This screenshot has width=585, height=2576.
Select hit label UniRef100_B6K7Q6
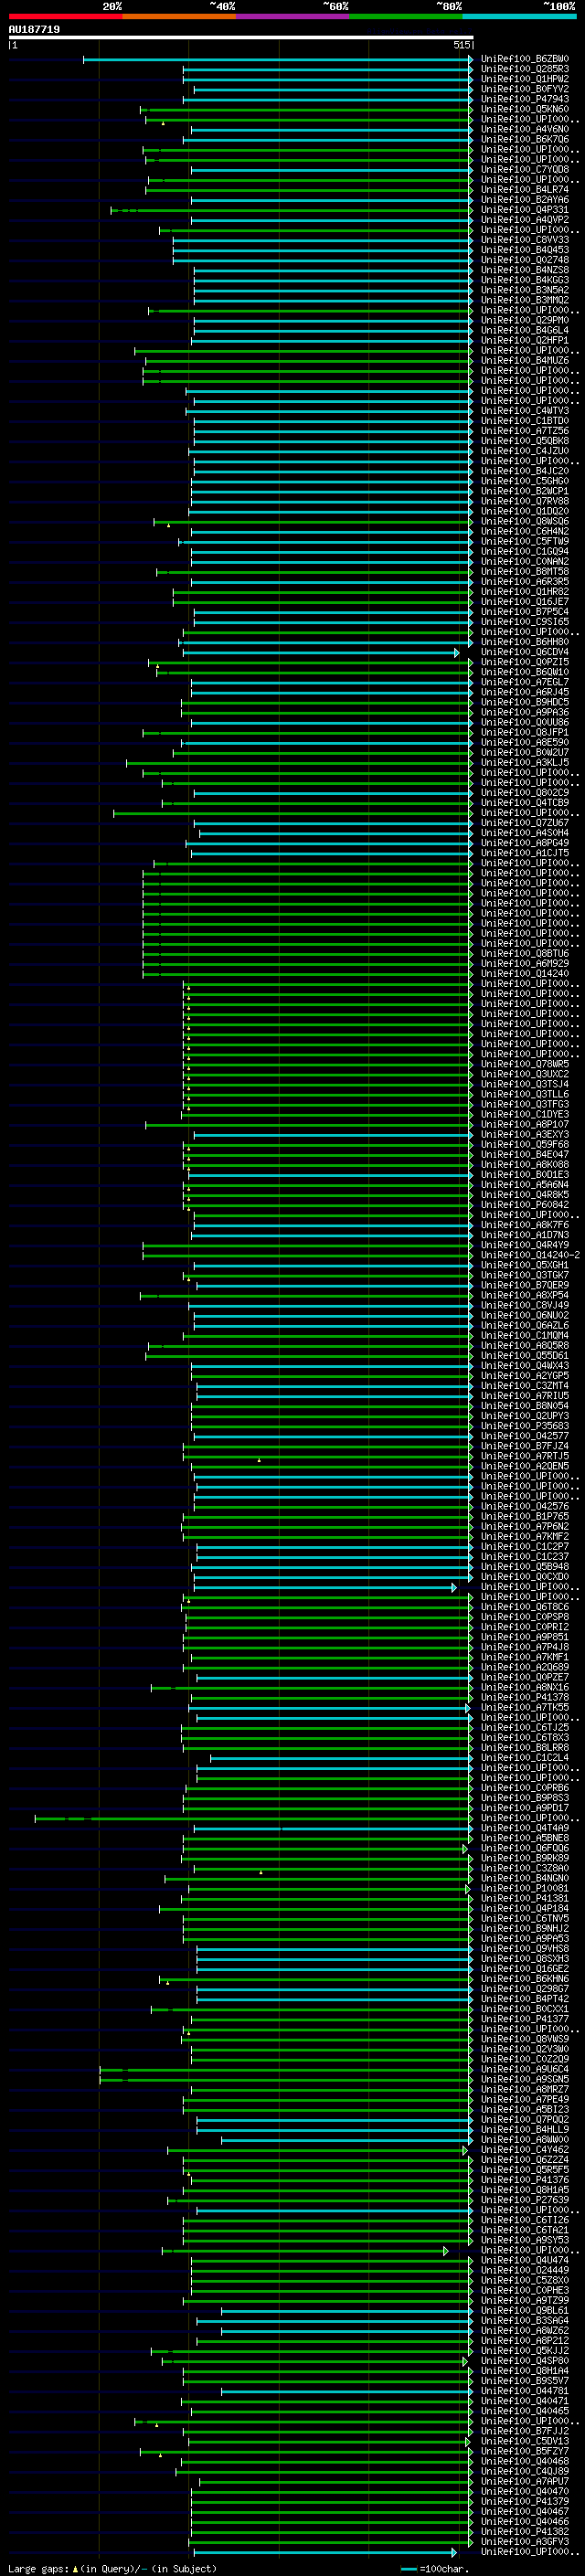coord(524,139)
